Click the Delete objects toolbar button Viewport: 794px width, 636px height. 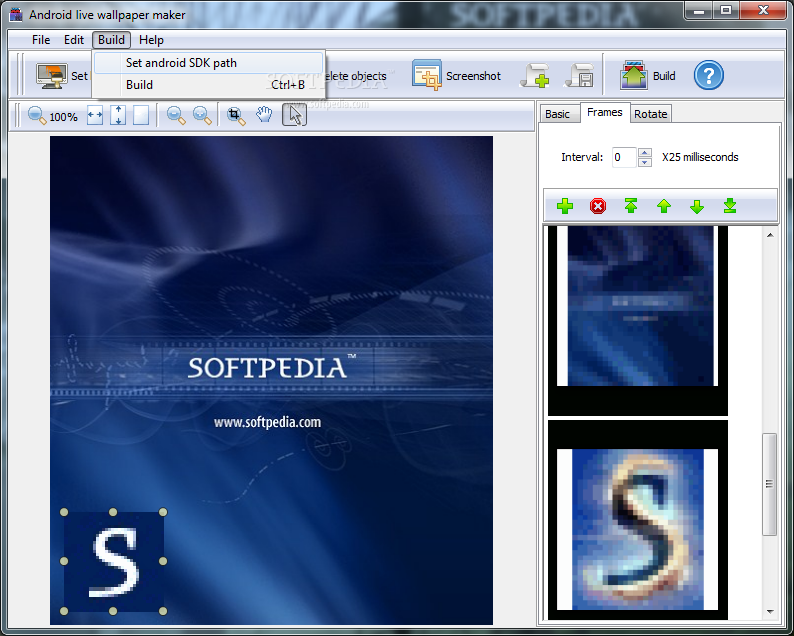tap(355, 76)
